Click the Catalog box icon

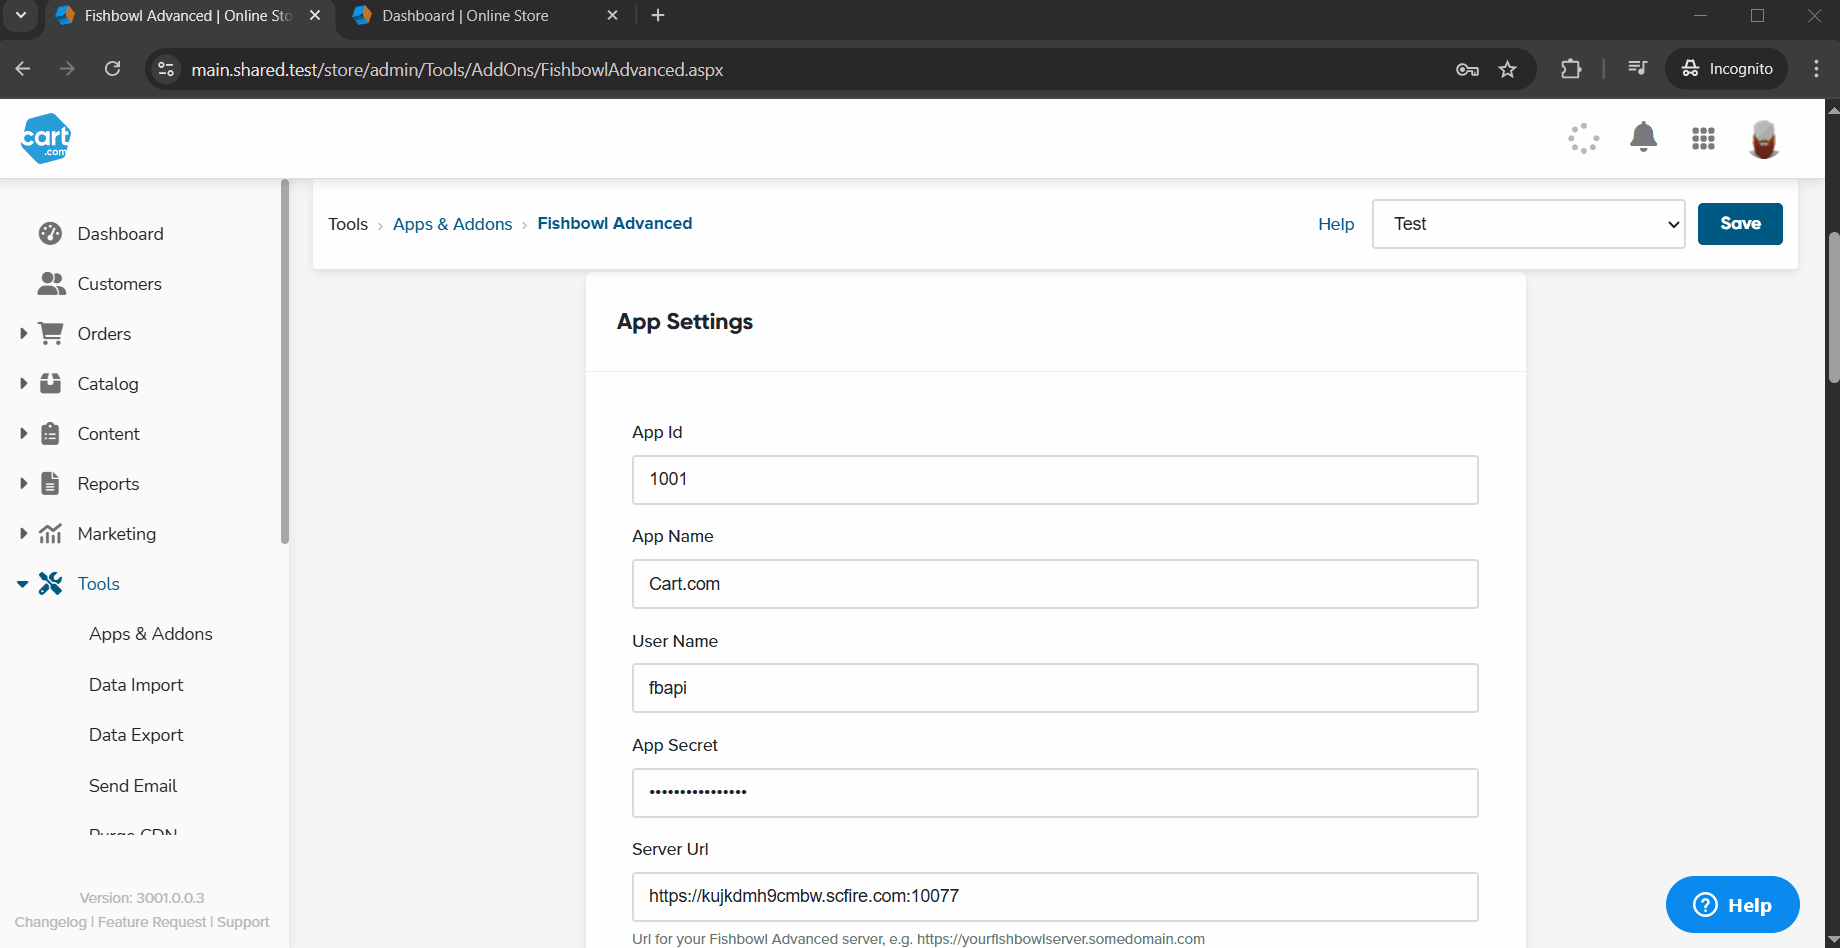click(50, 383)
